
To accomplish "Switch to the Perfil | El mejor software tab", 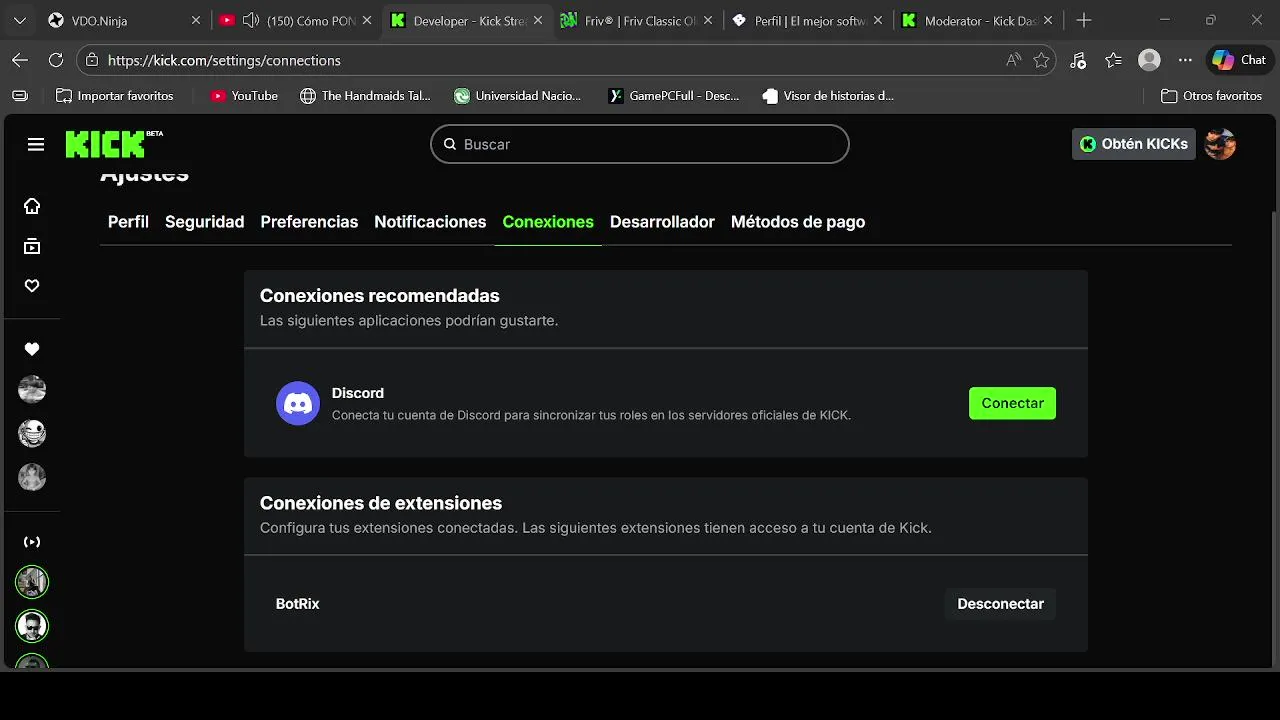I will point(810,20).
